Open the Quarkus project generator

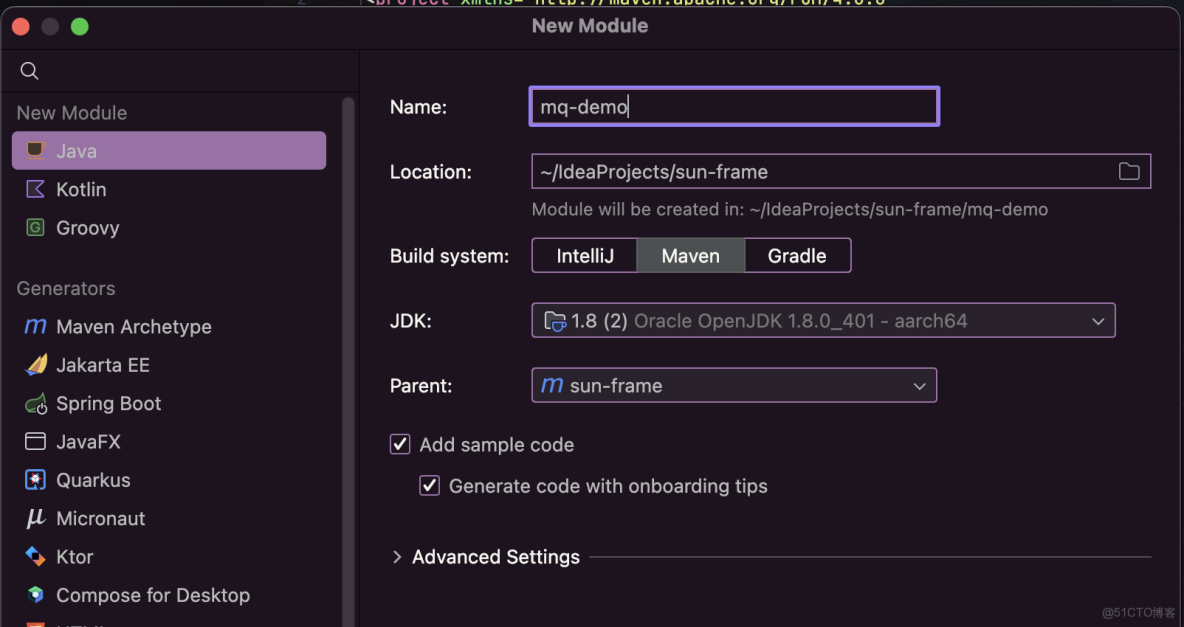click(94, 480)
